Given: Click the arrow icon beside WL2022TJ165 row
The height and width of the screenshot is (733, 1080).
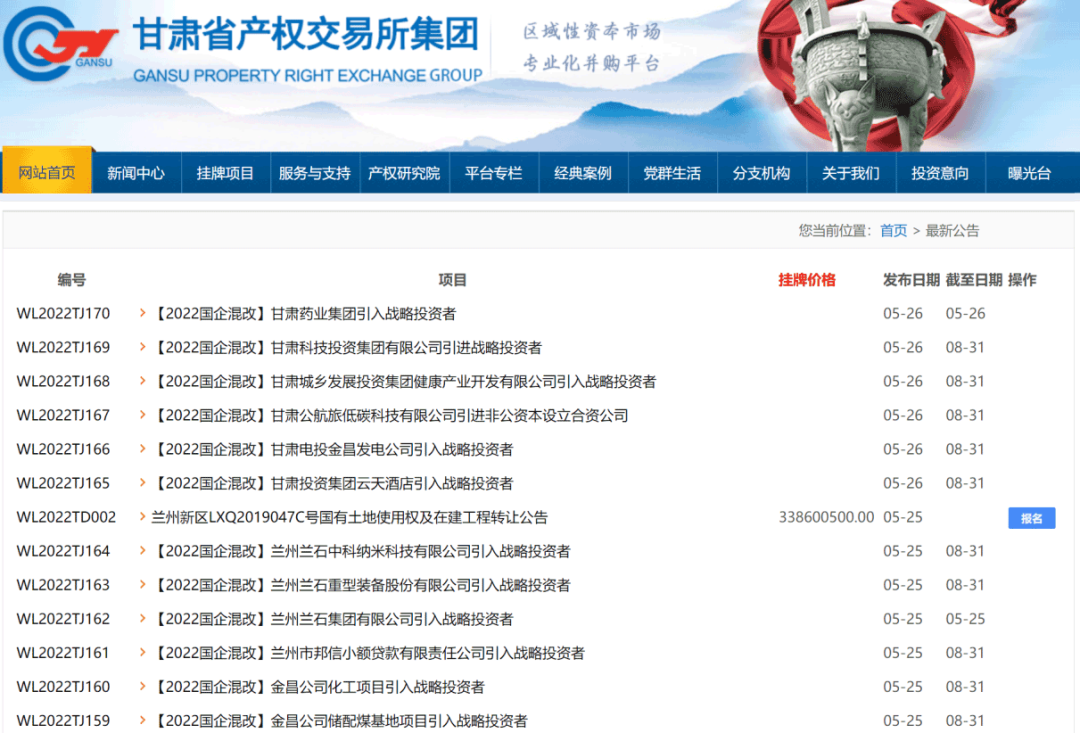Looking at the screenshot, I should 143,482.
